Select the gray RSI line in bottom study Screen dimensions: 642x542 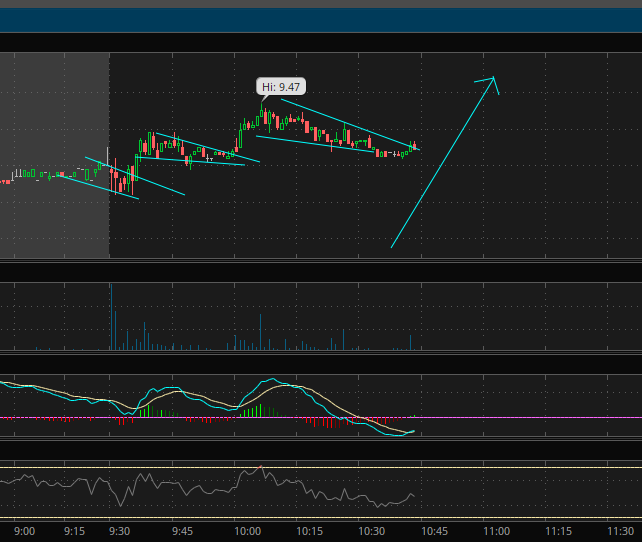point(207,487)
